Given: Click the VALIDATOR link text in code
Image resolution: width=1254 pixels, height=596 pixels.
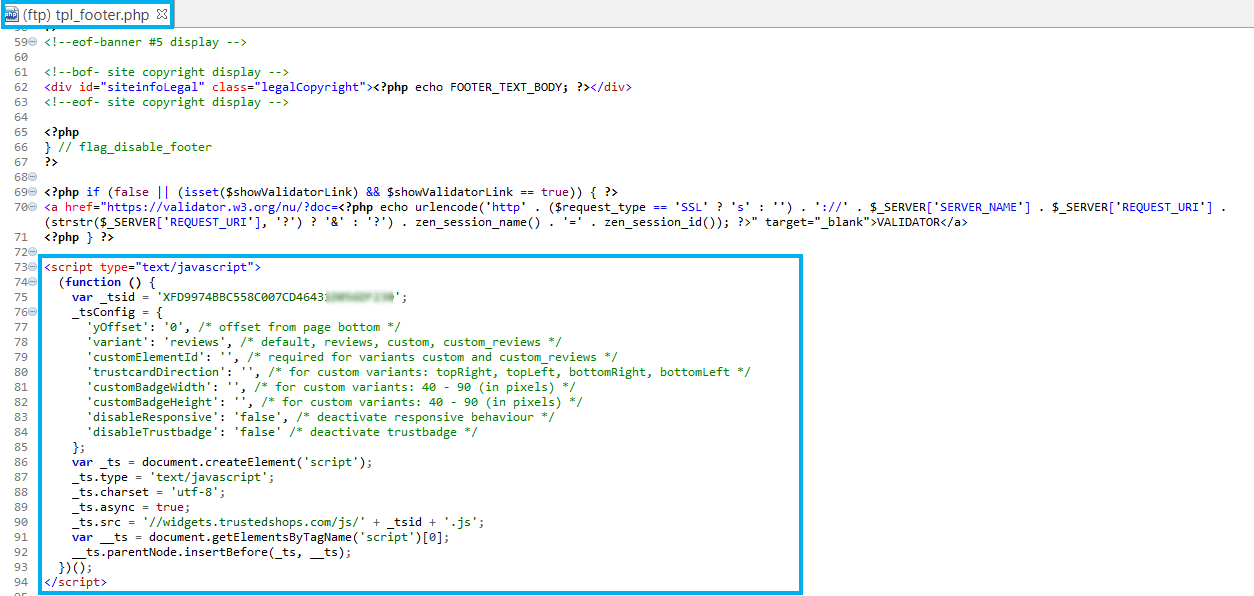Looking at the screenshot, I should pos(907,222).
